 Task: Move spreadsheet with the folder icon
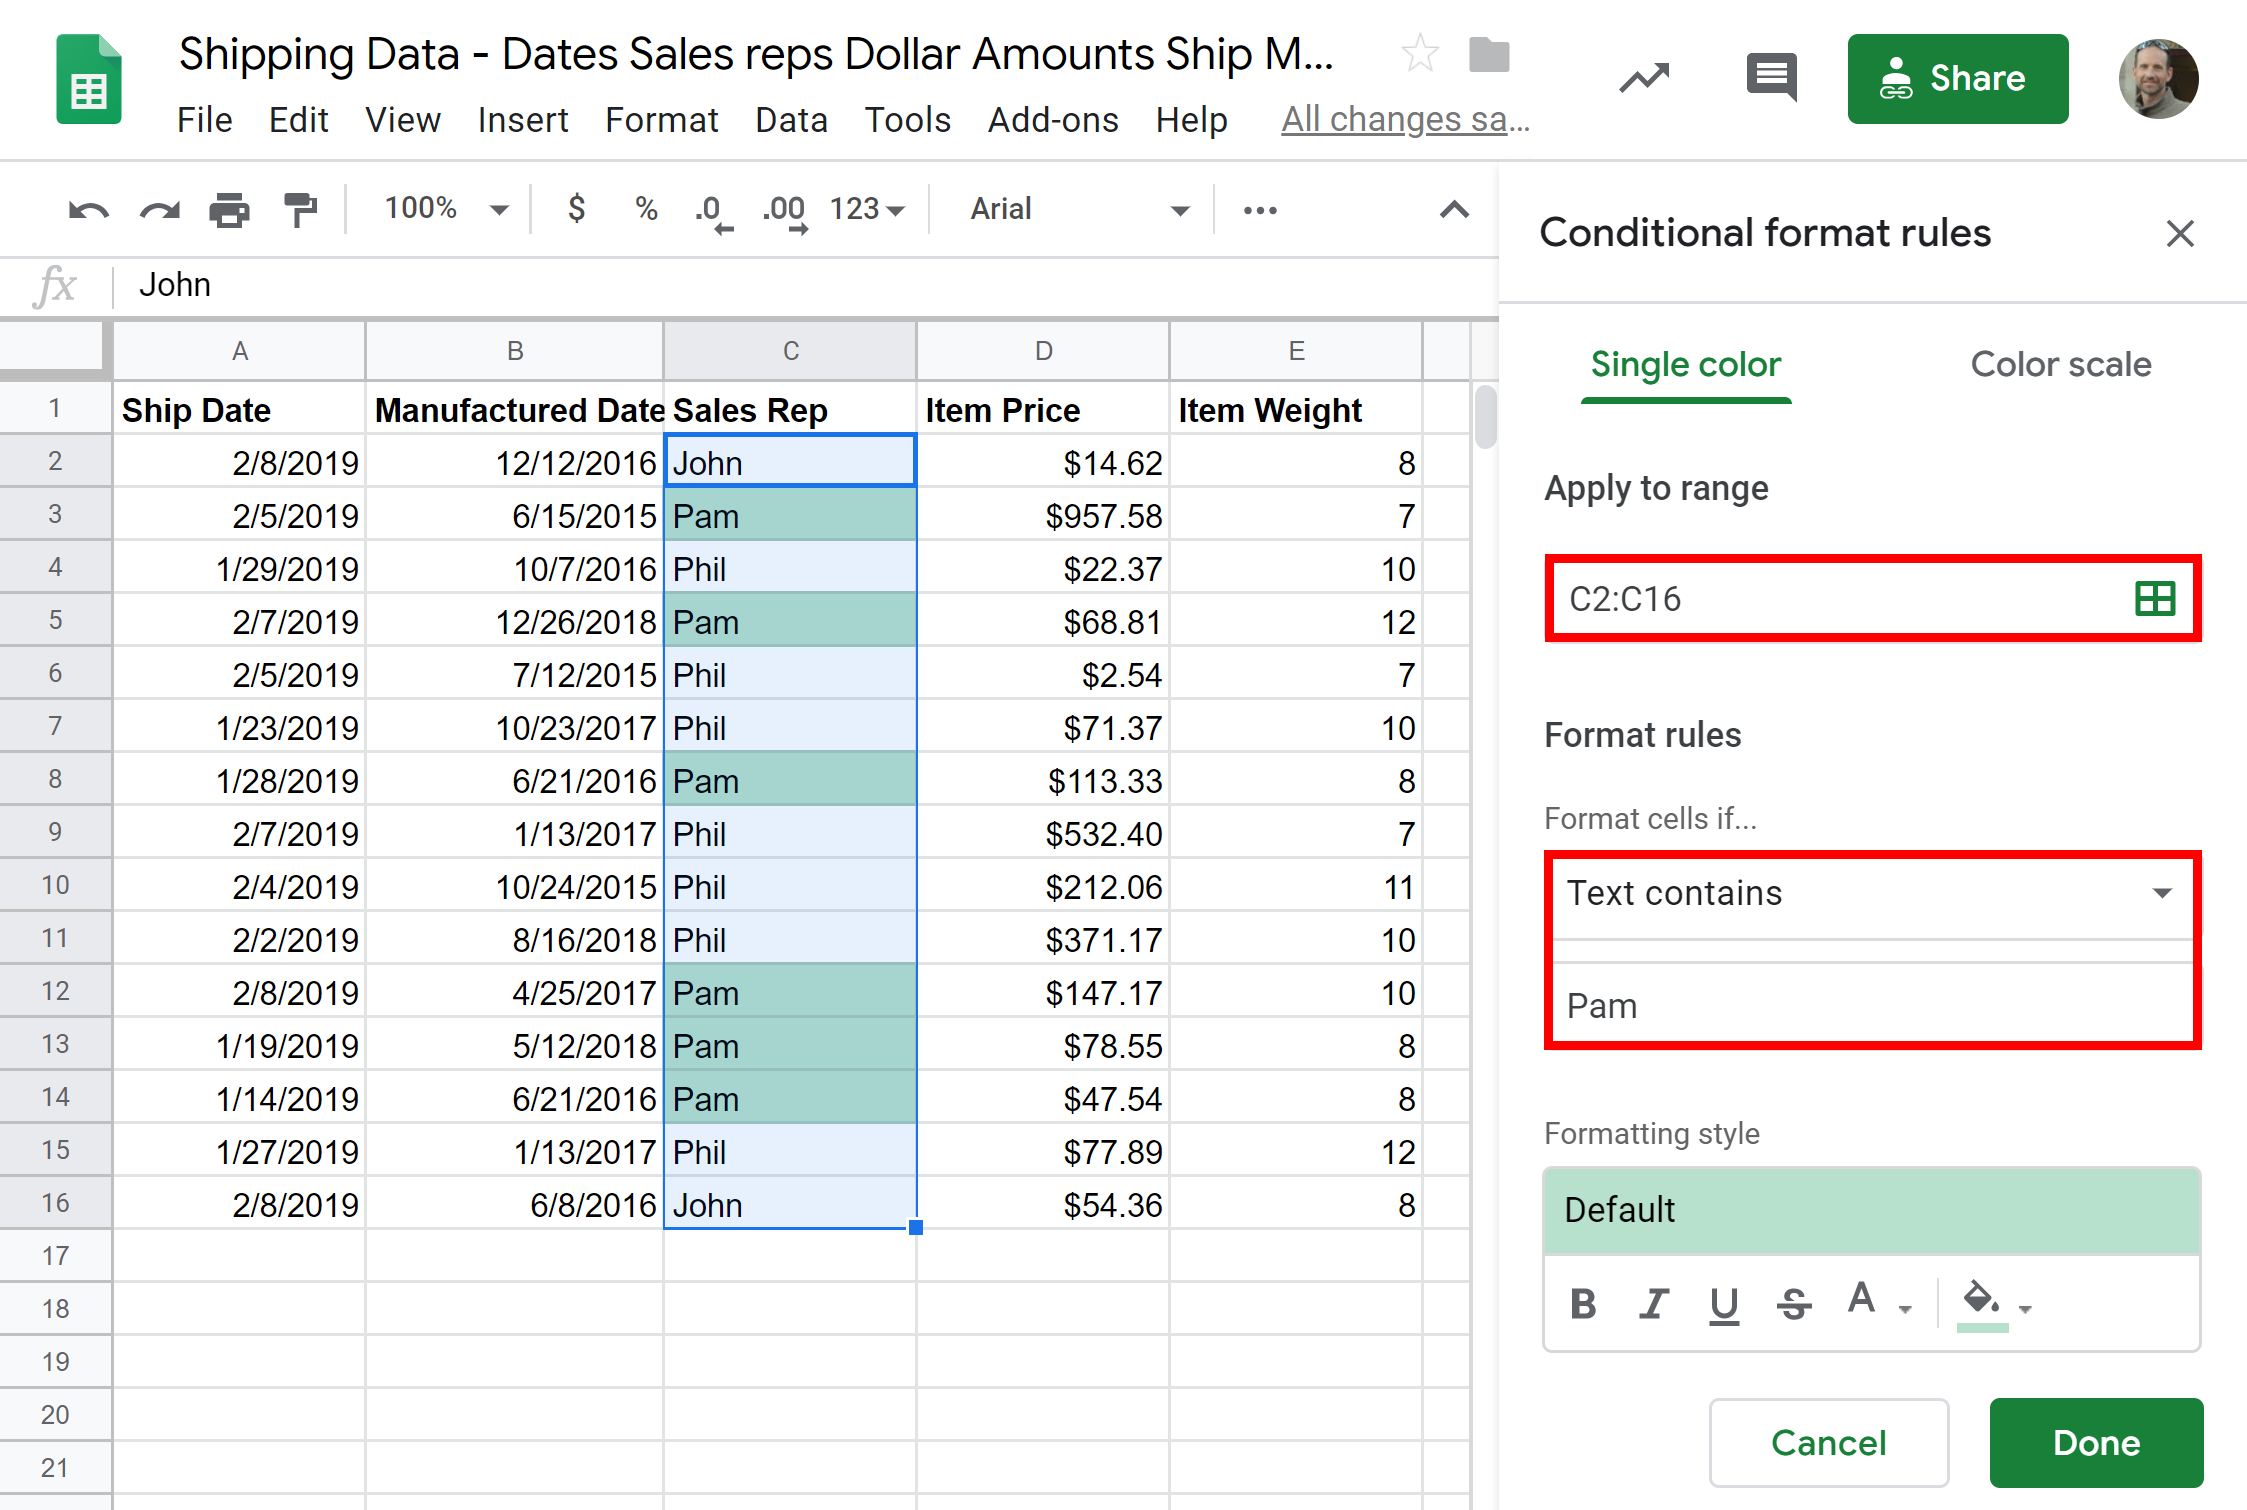(x=1489, y=54)
